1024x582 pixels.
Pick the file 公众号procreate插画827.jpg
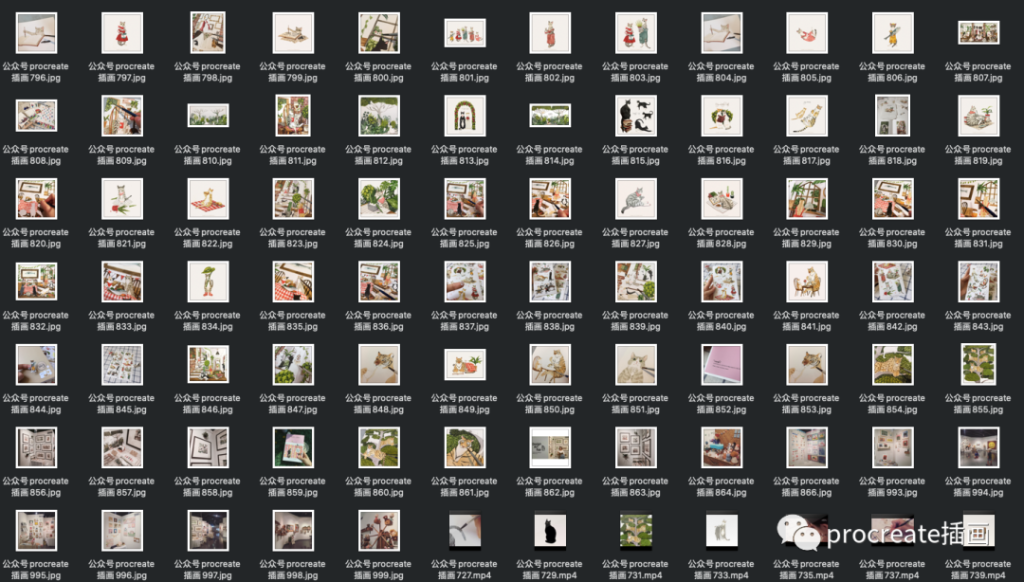pos(636,198)
